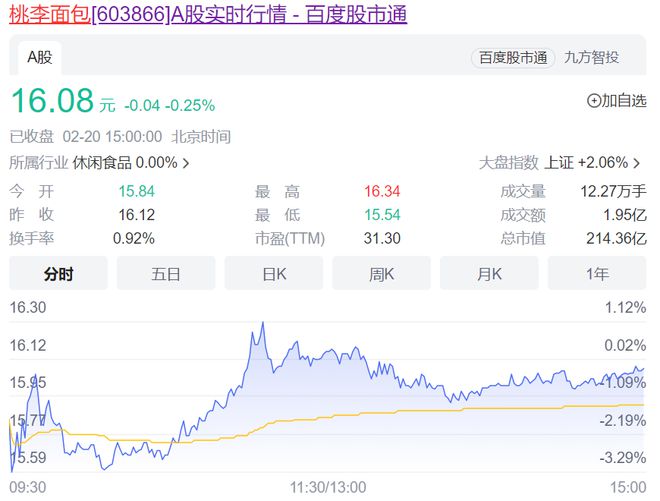
Task: Select the 日K chart tab
Action: point(274,274)
